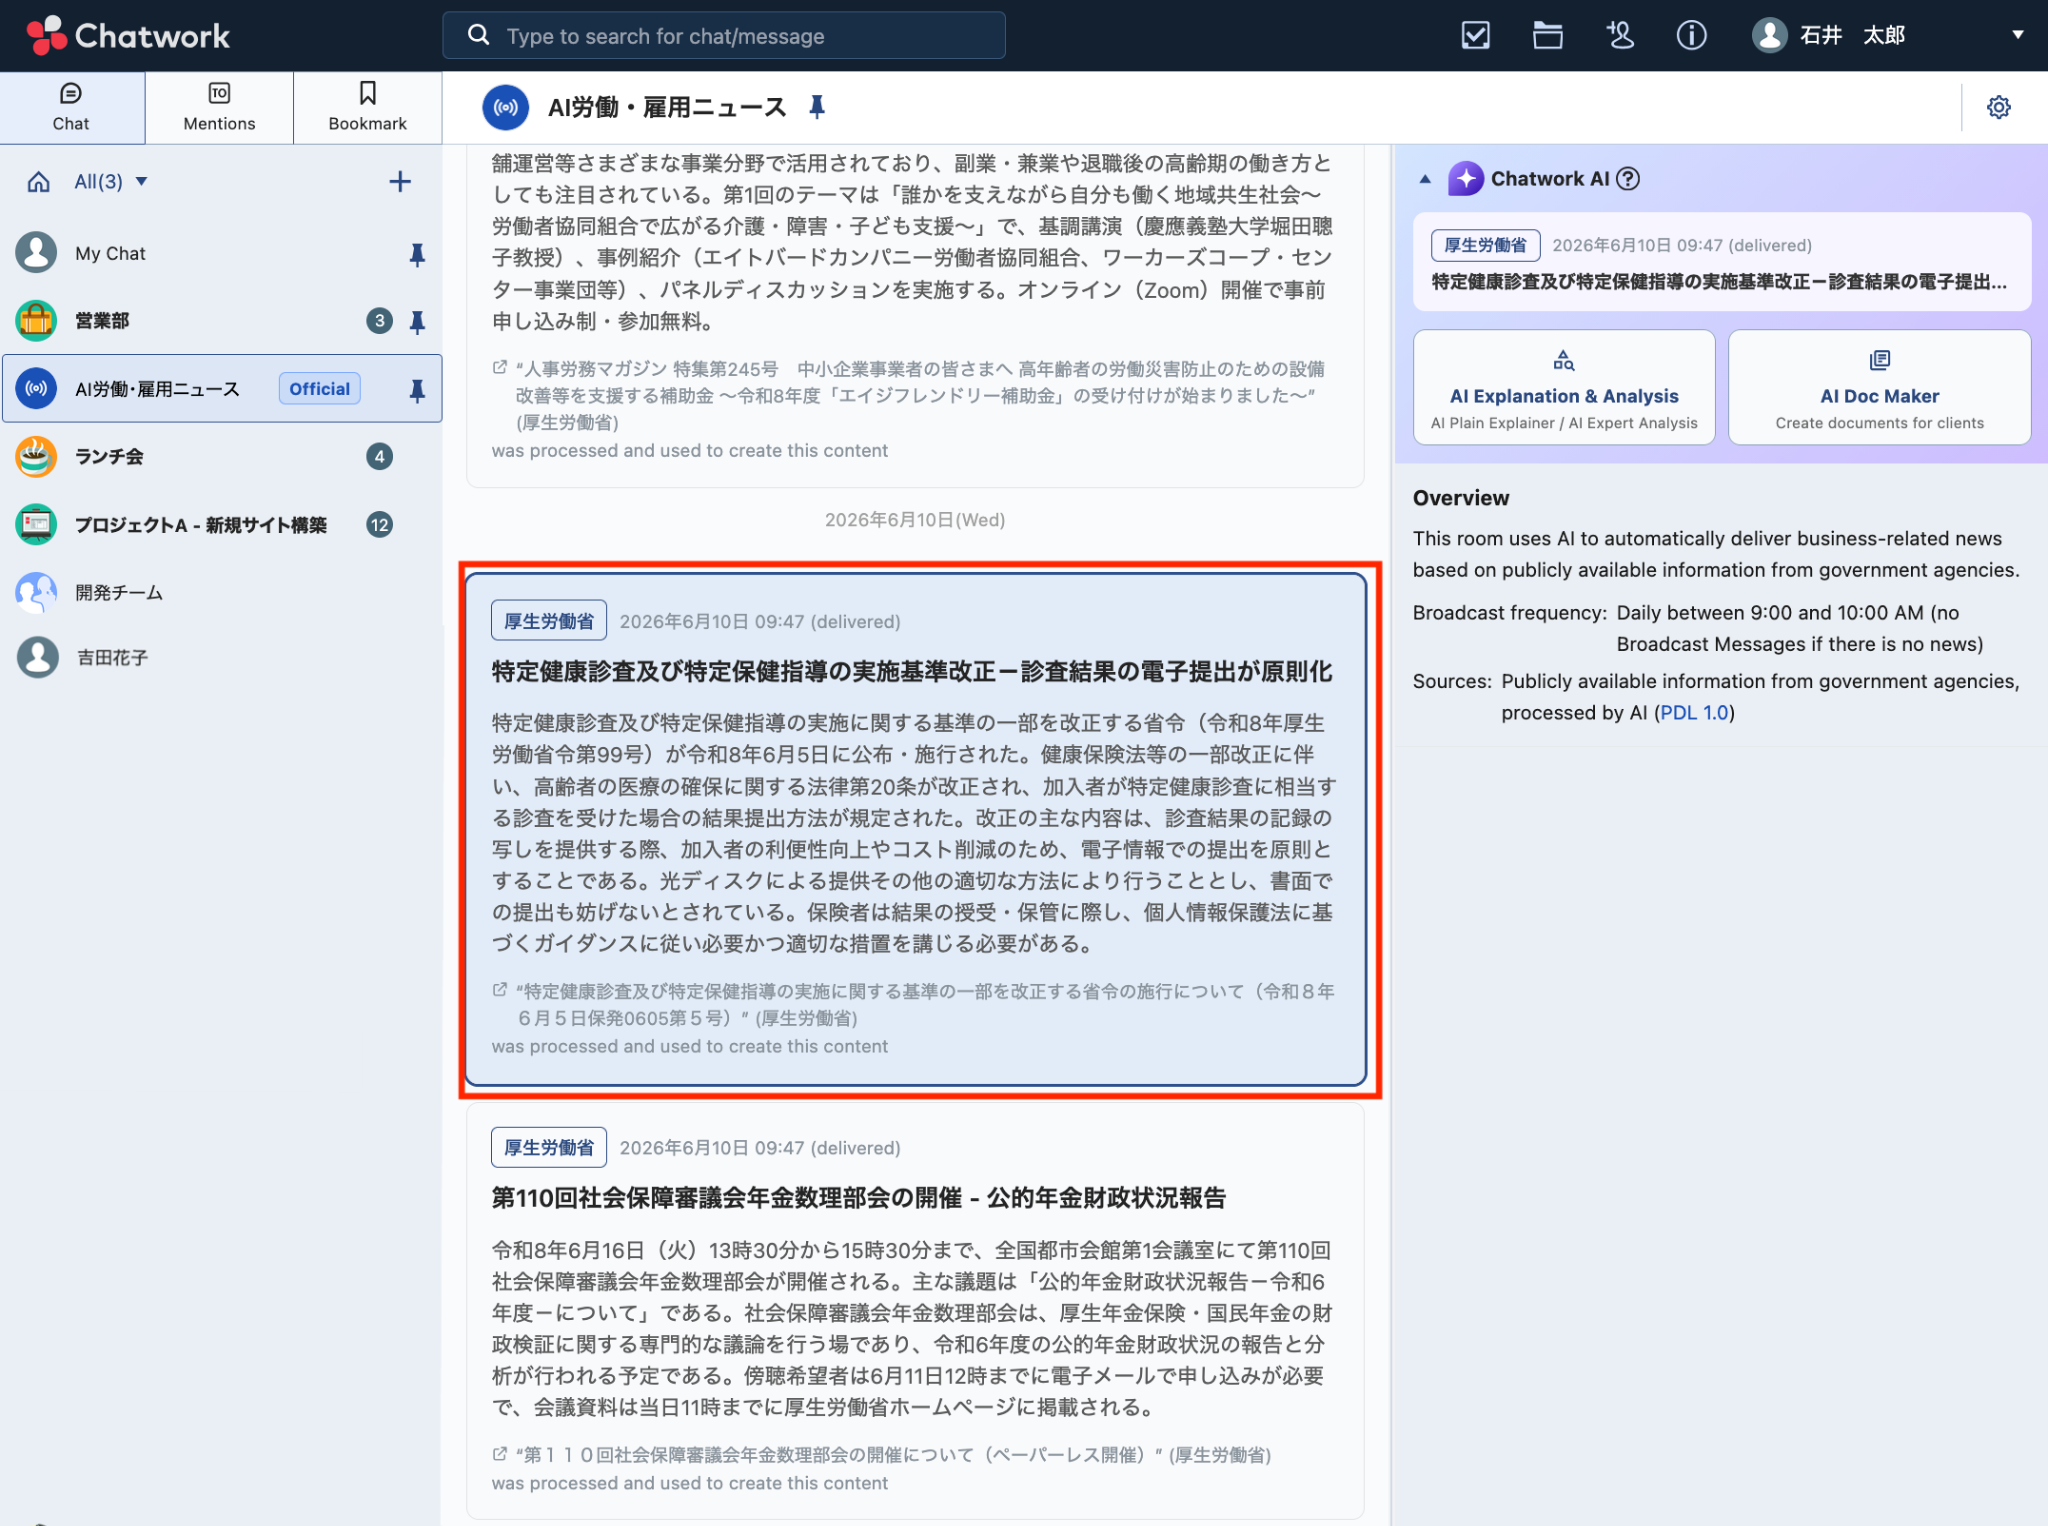Click the 営業部 unread badge showing 3
Viewport: 2048px width, 1526px height.
coord(379,321)
